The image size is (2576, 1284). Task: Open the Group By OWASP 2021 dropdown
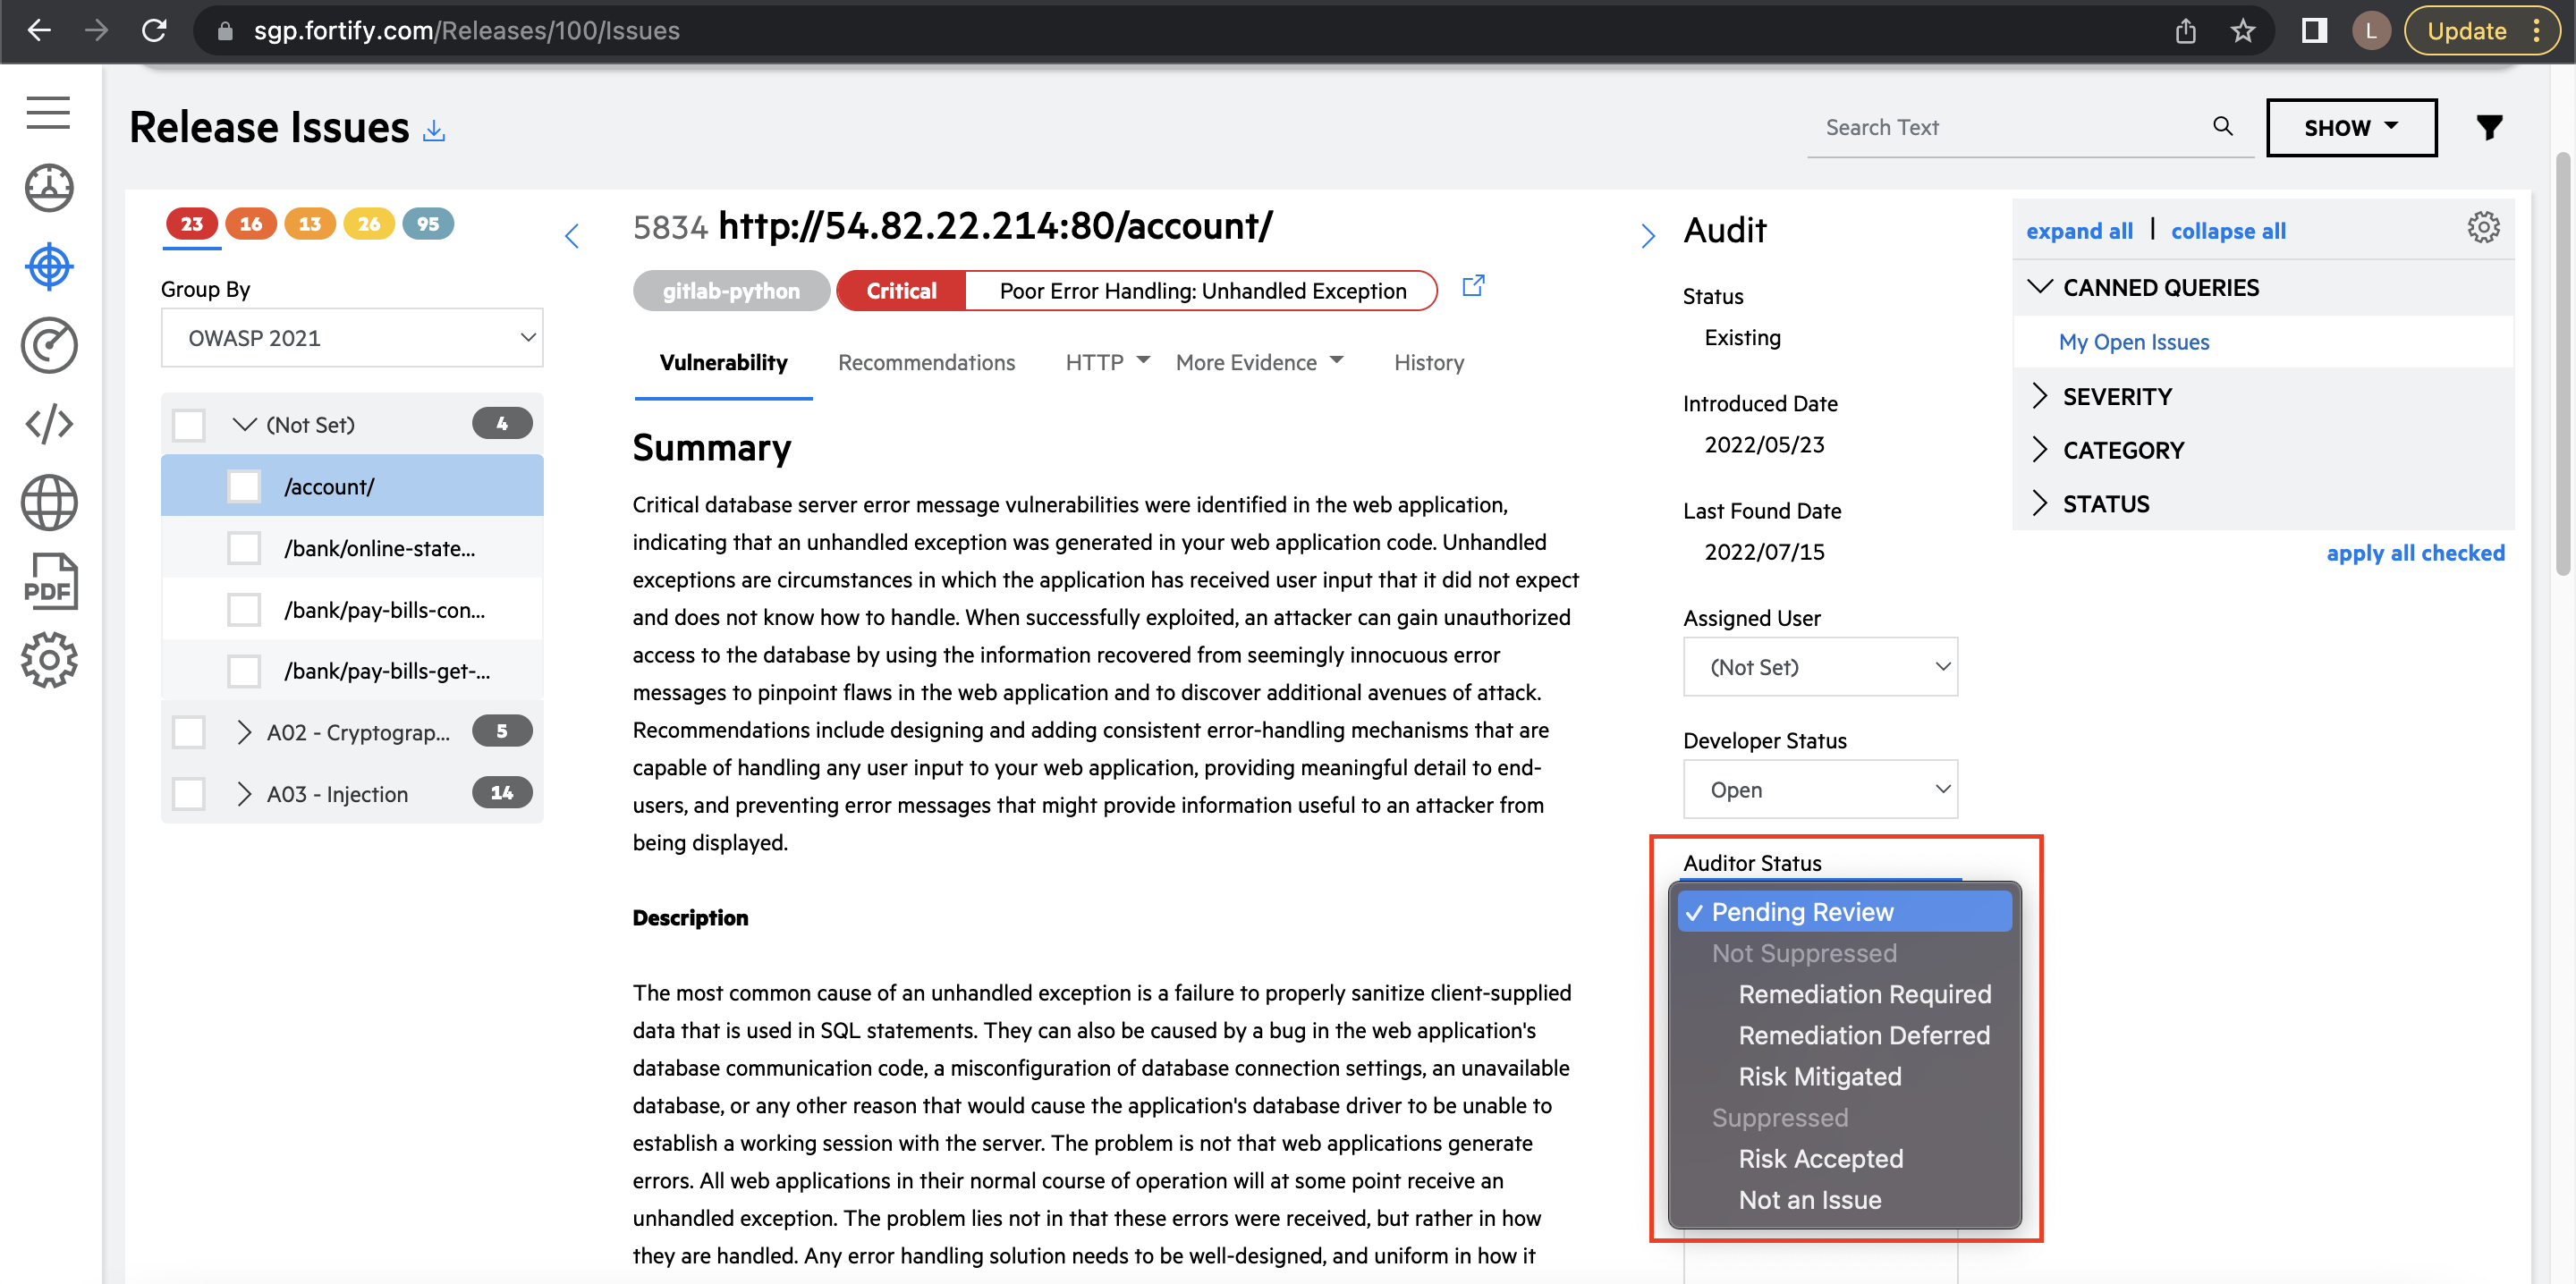click(352, 338)
